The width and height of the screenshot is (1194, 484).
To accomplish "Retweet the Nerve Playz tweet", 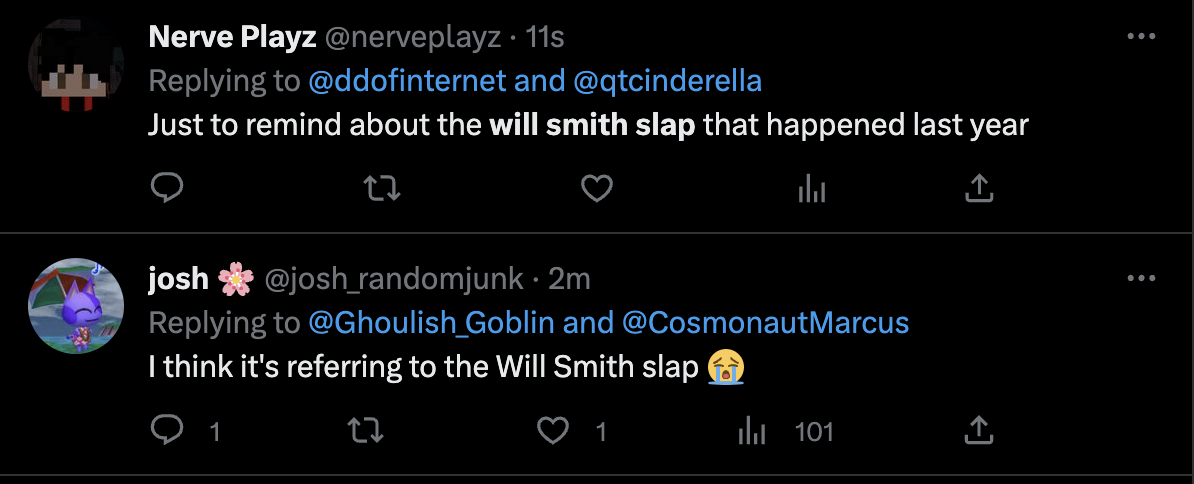I will 382,188.
